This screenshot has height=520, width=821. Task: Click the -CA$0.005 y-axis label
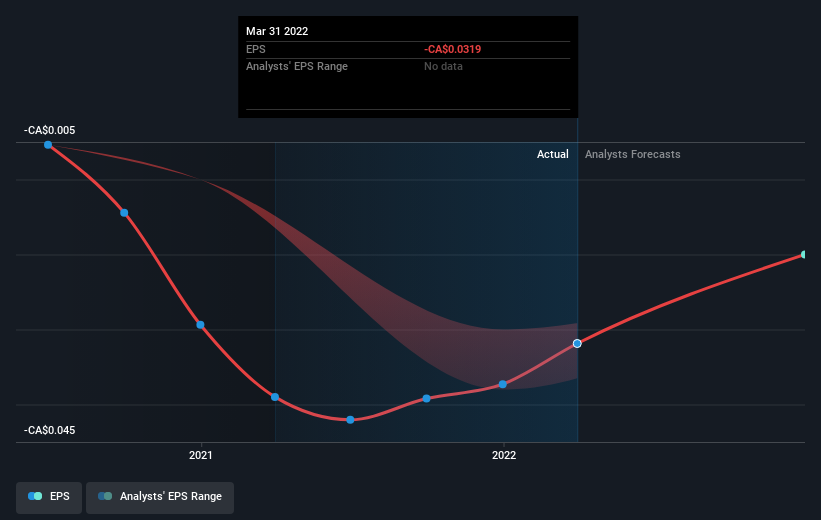point(49,130)
